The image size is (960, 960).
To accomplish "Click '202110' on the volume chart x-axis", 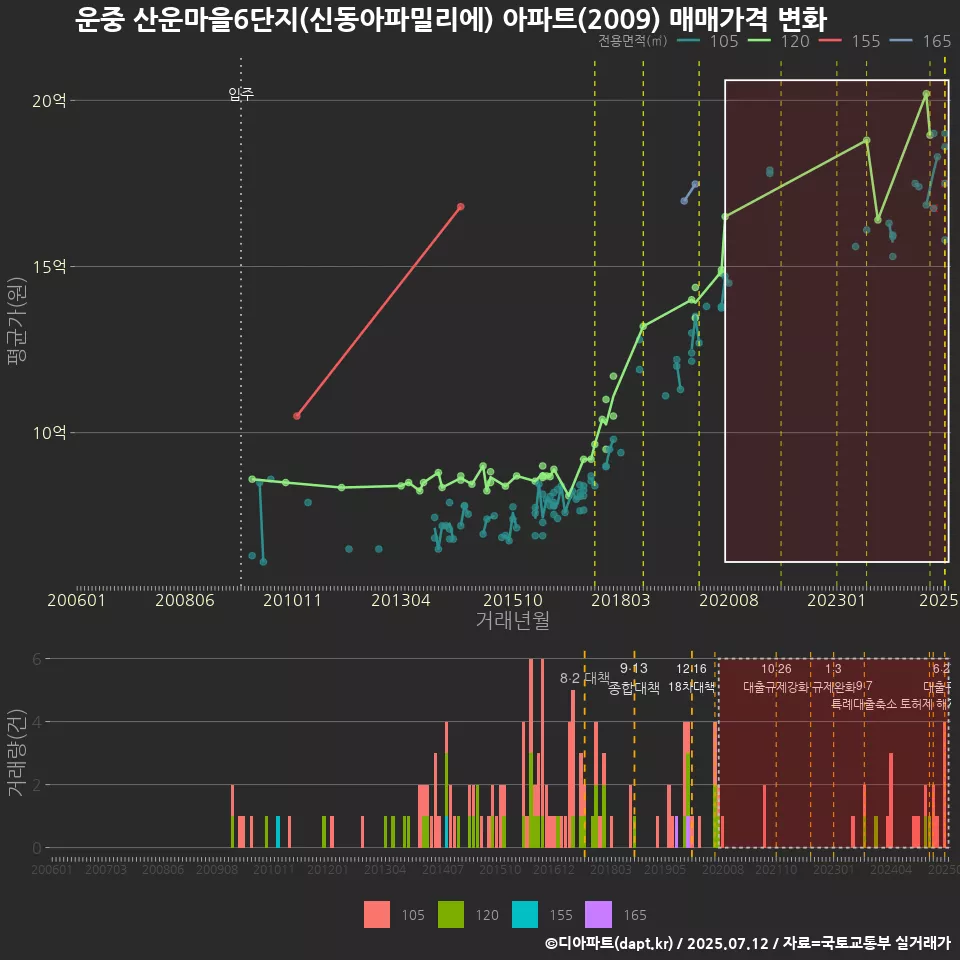I will tap(776, 869).
